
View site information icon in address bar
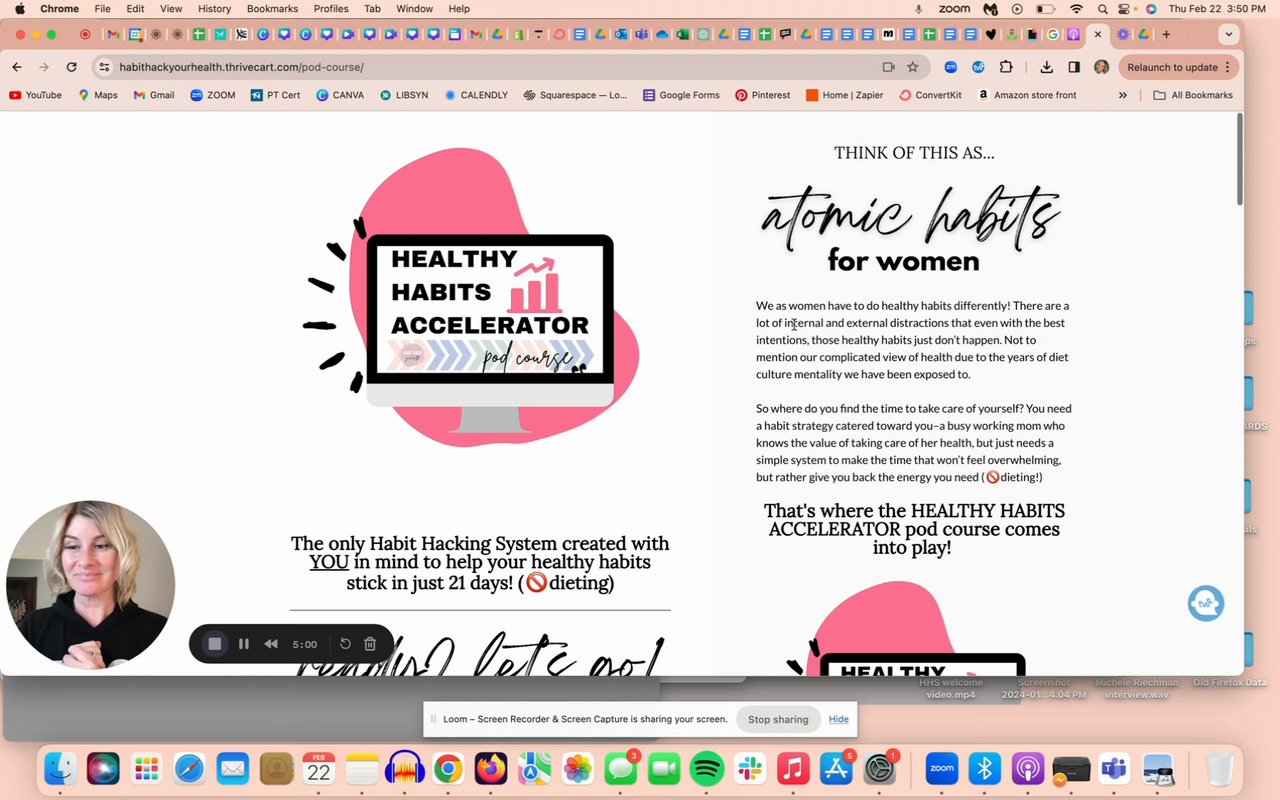104,67
